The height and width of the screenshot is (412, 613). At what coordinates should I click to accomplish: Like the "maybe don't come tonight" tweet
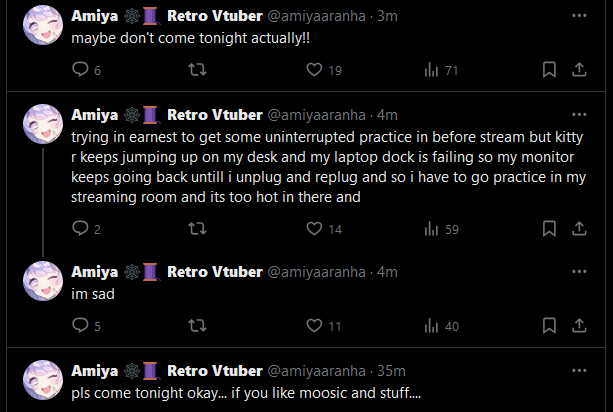click(x=314, y=70)
